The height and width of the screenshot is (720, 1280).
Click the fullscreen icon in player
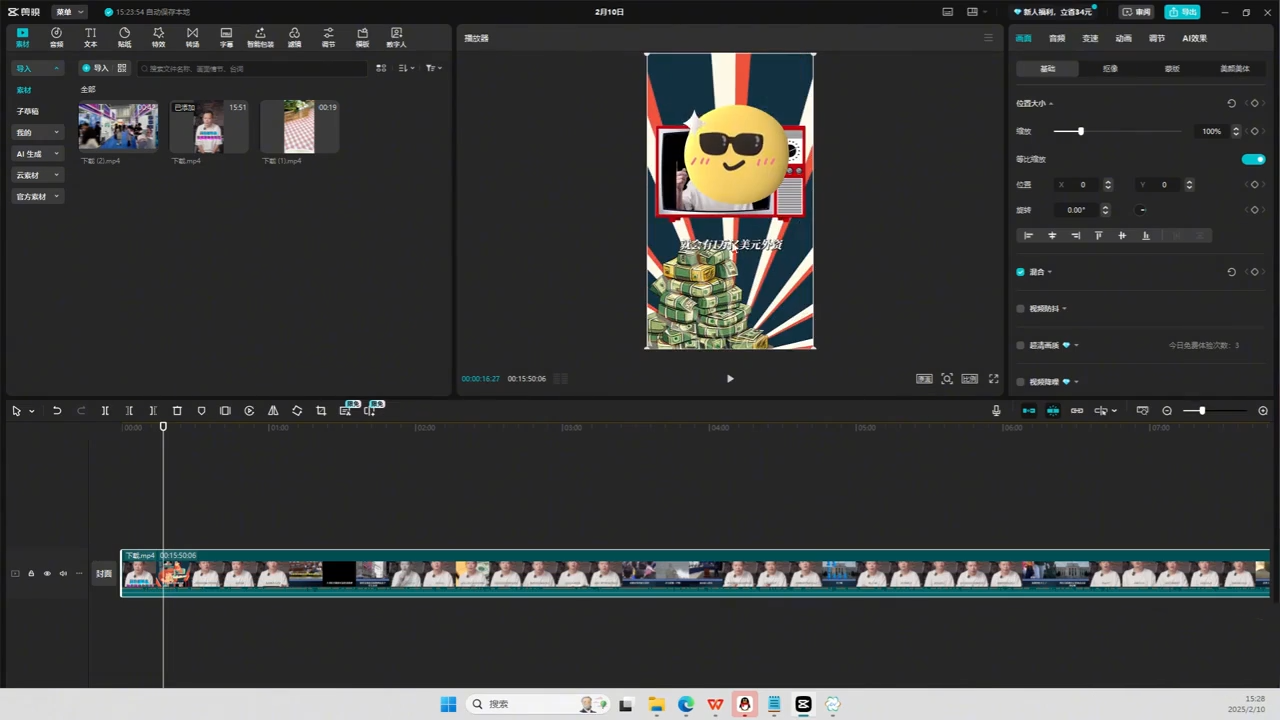[x=994, y=379]
